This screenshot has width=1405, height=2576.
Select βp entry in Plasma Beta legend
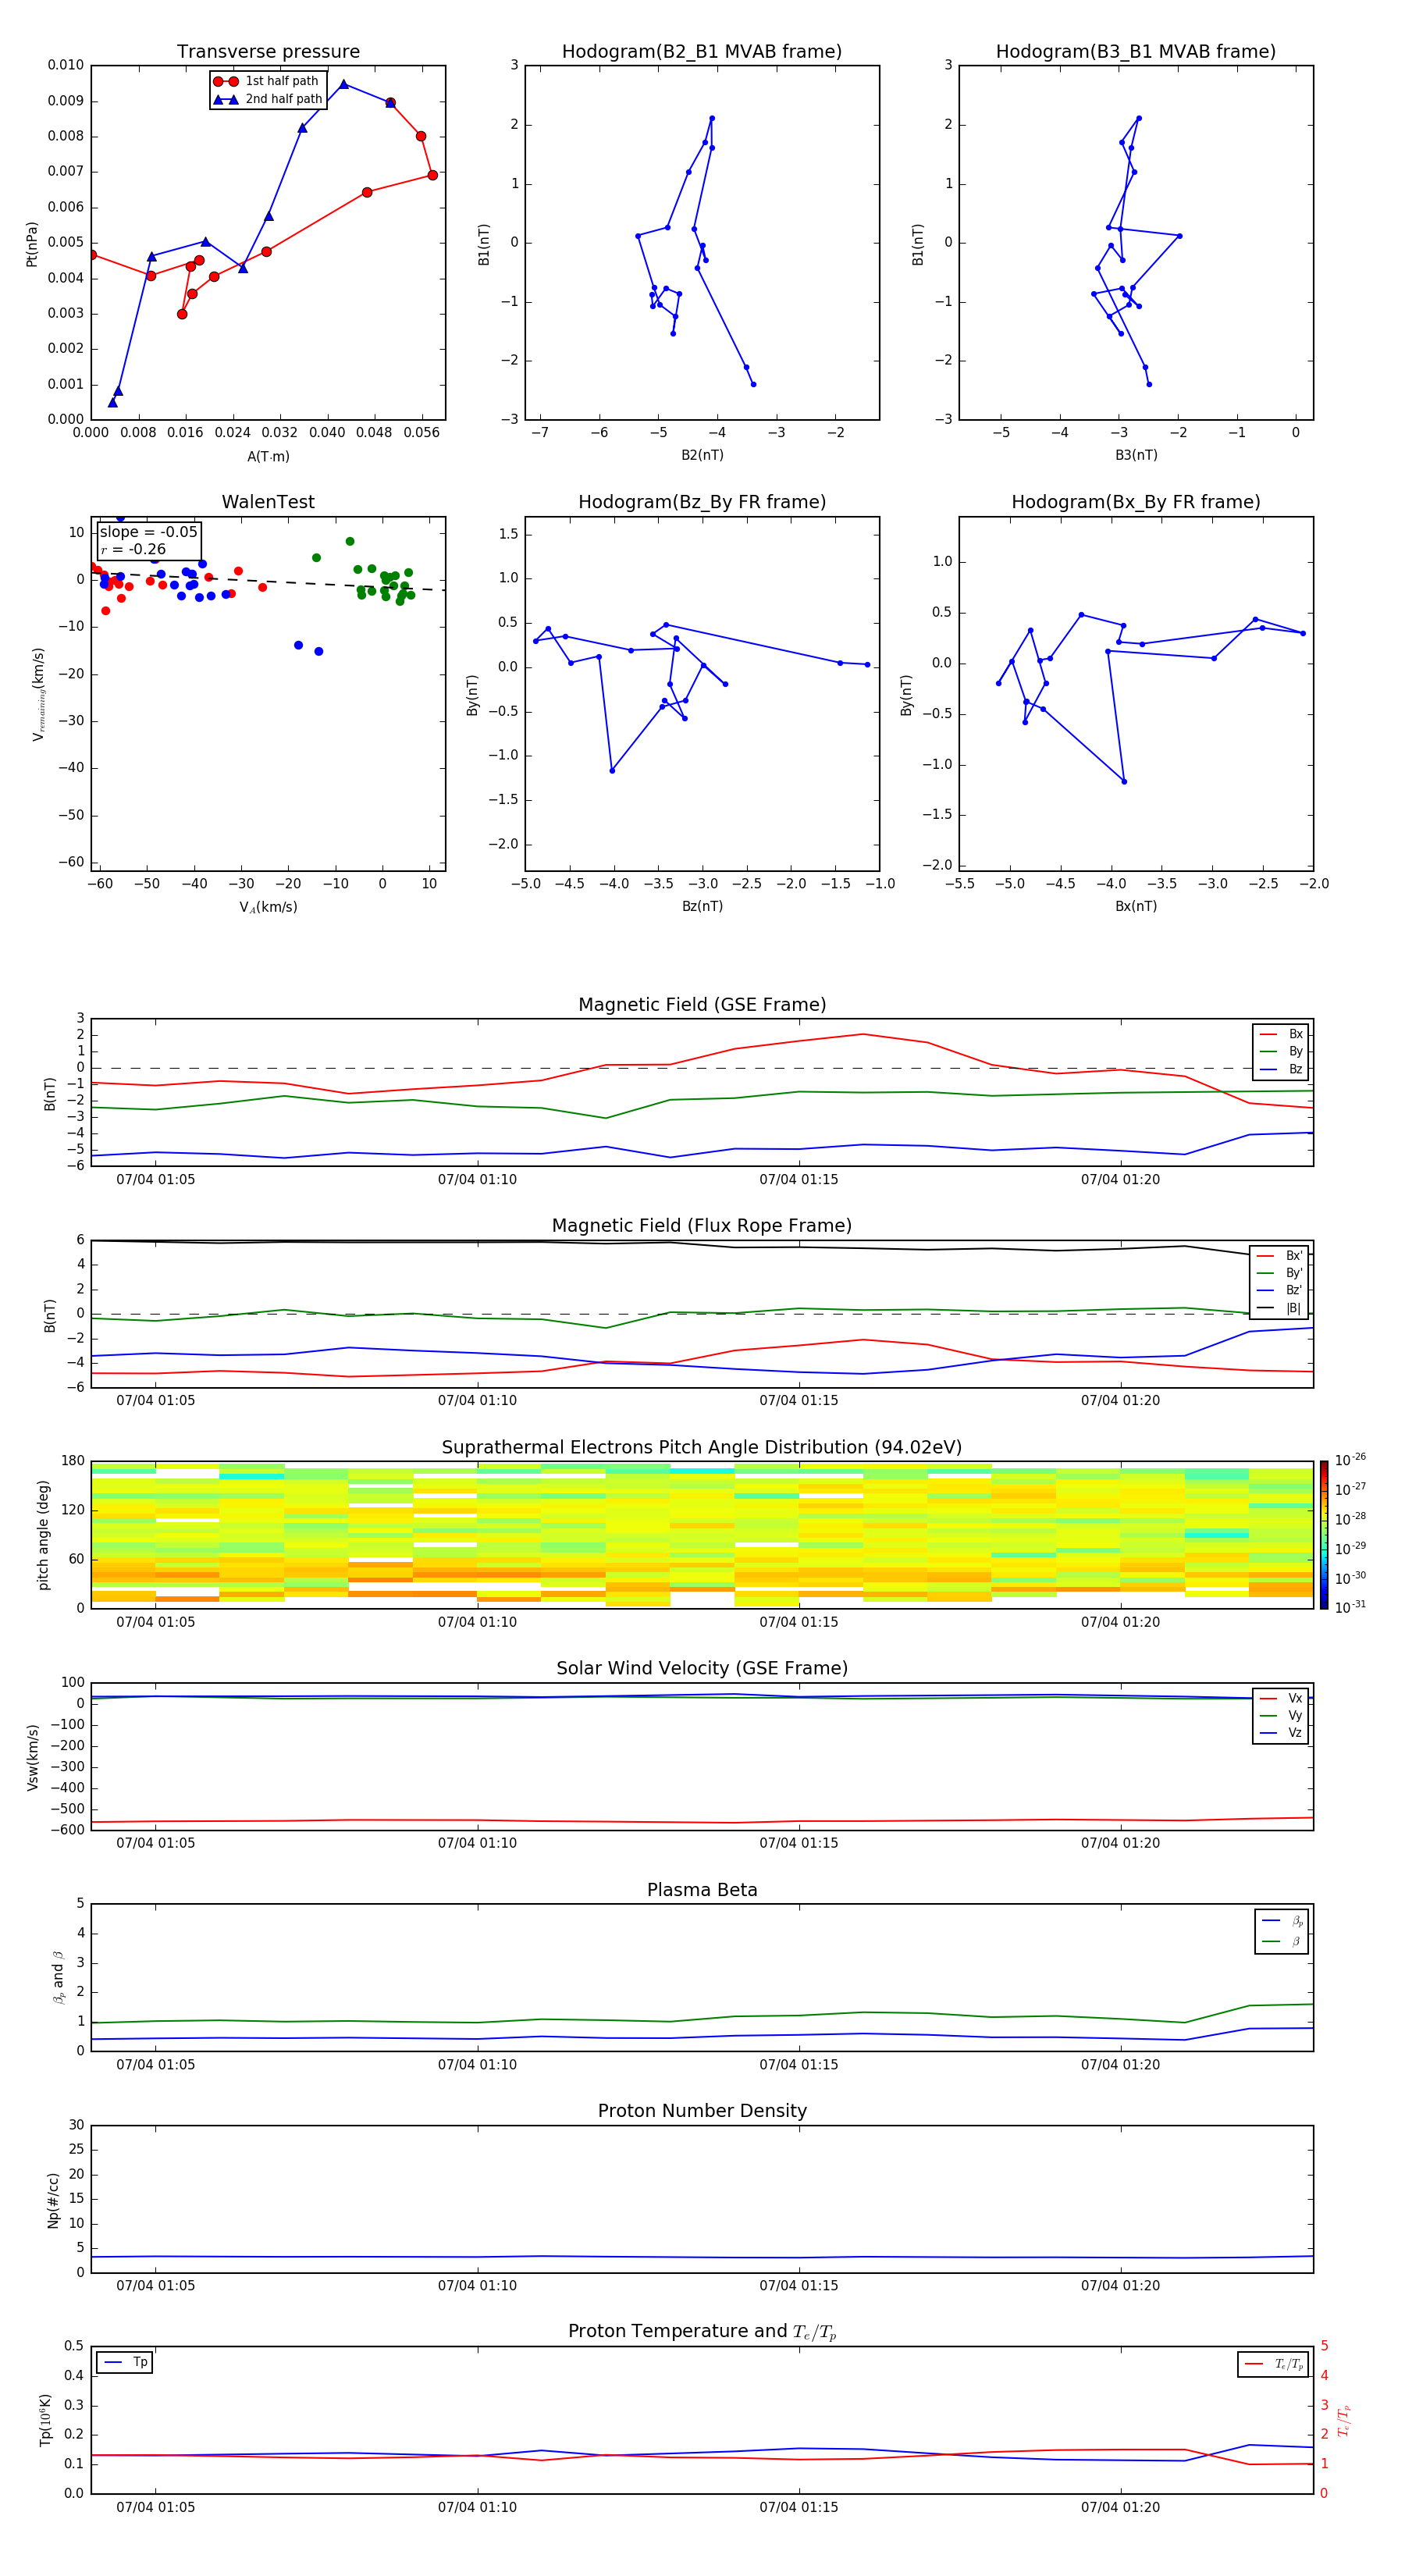click(x=1282, y=1921)
